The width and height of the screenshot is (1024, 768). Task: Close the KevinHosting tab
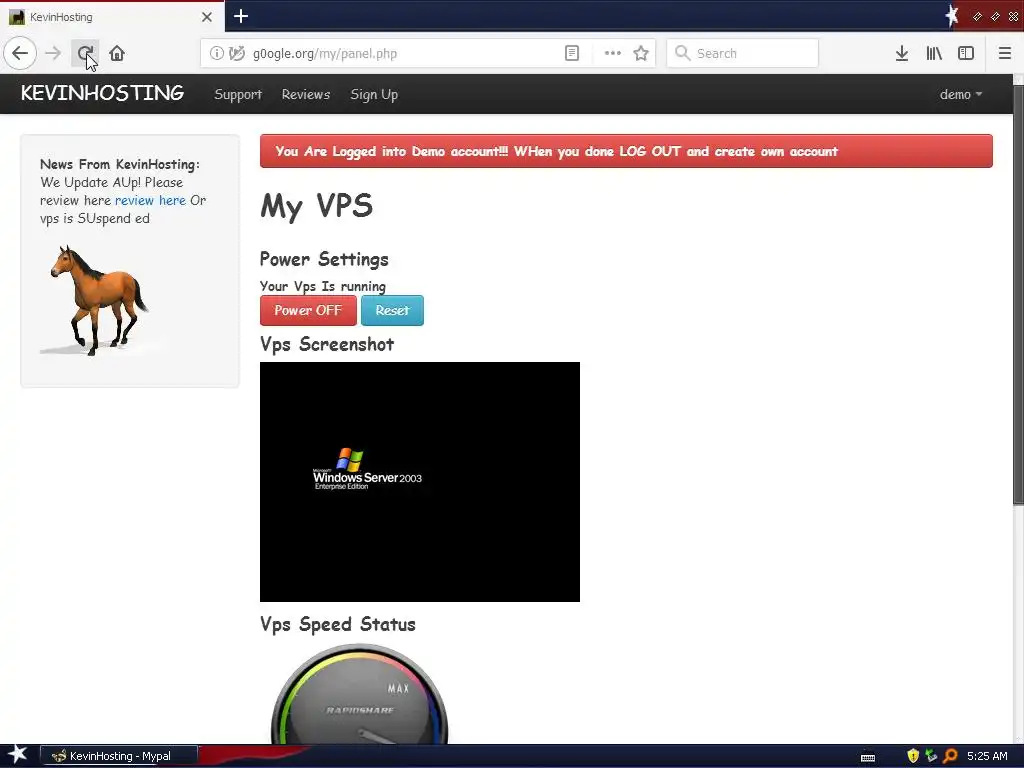[206, 17]
